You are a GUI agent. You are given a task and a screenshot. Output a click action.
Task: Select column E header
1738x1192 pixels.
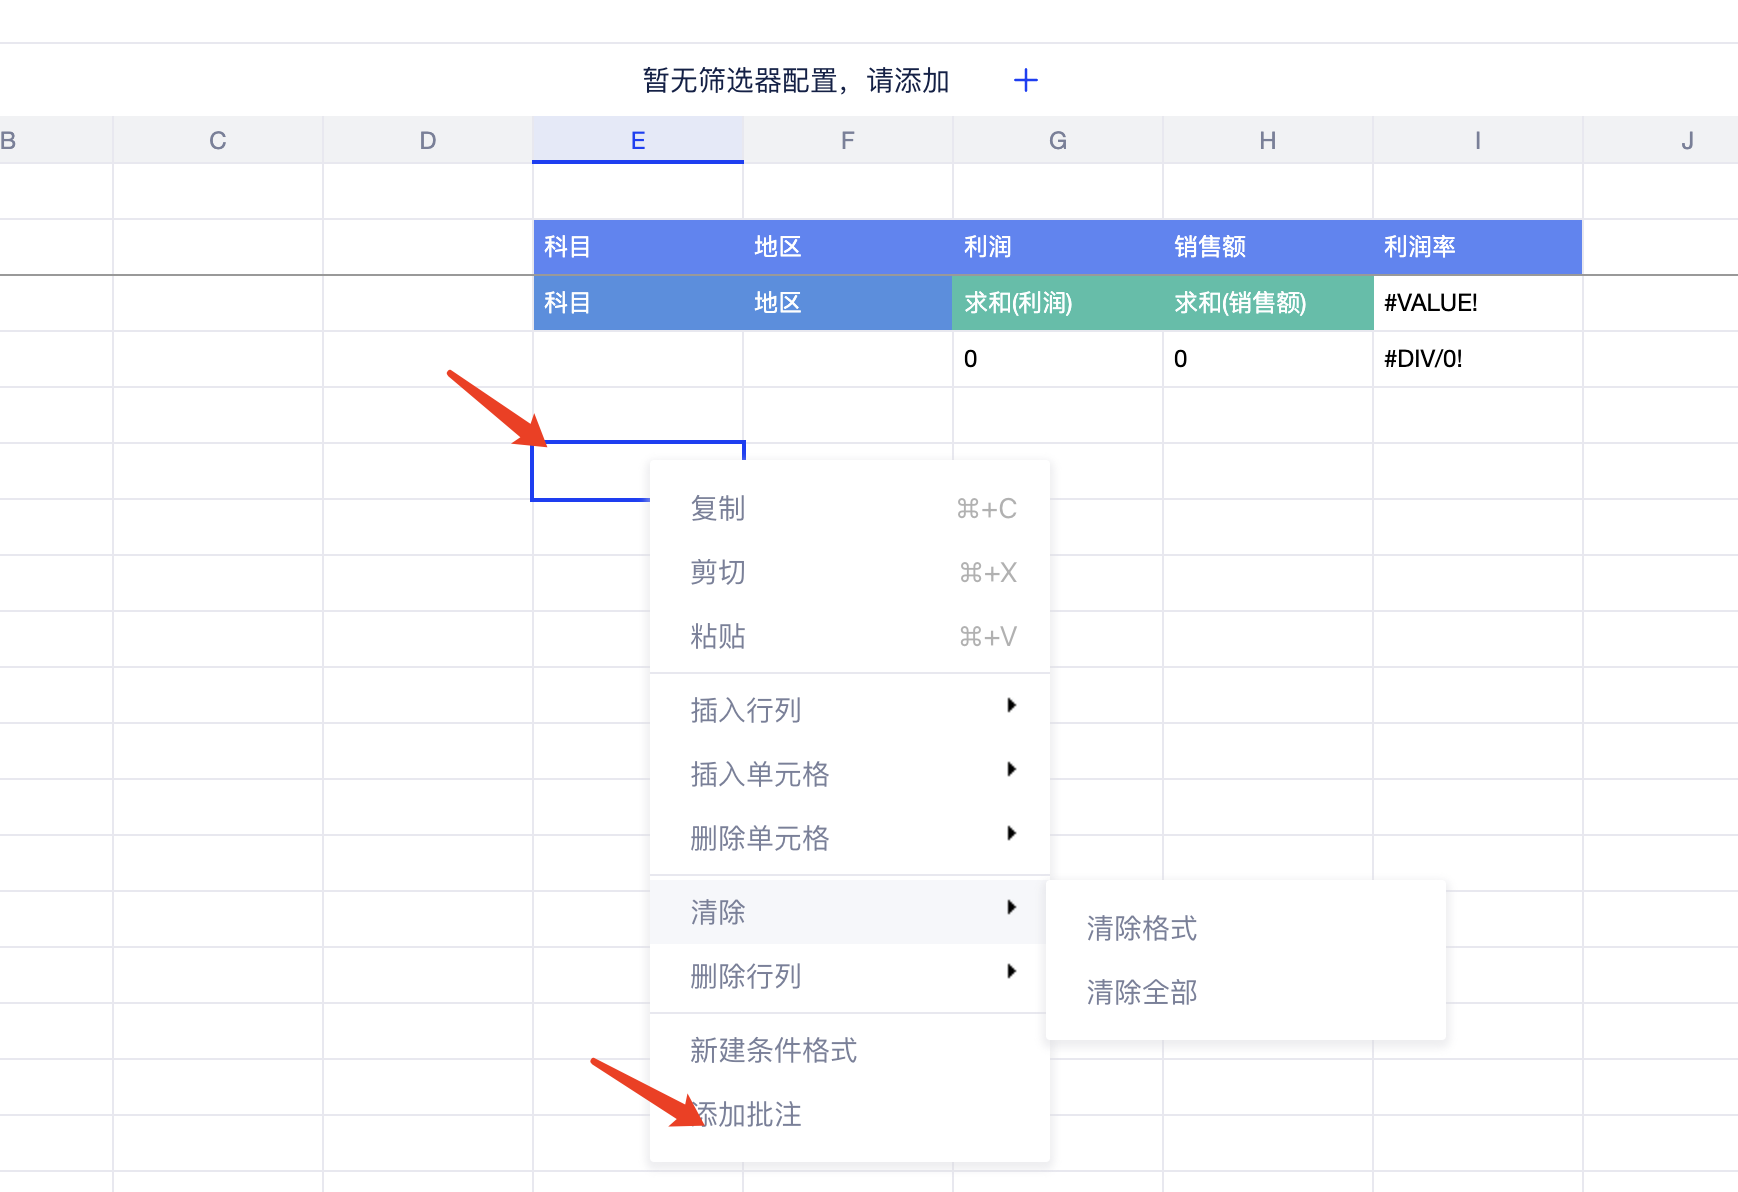point(637,141)
